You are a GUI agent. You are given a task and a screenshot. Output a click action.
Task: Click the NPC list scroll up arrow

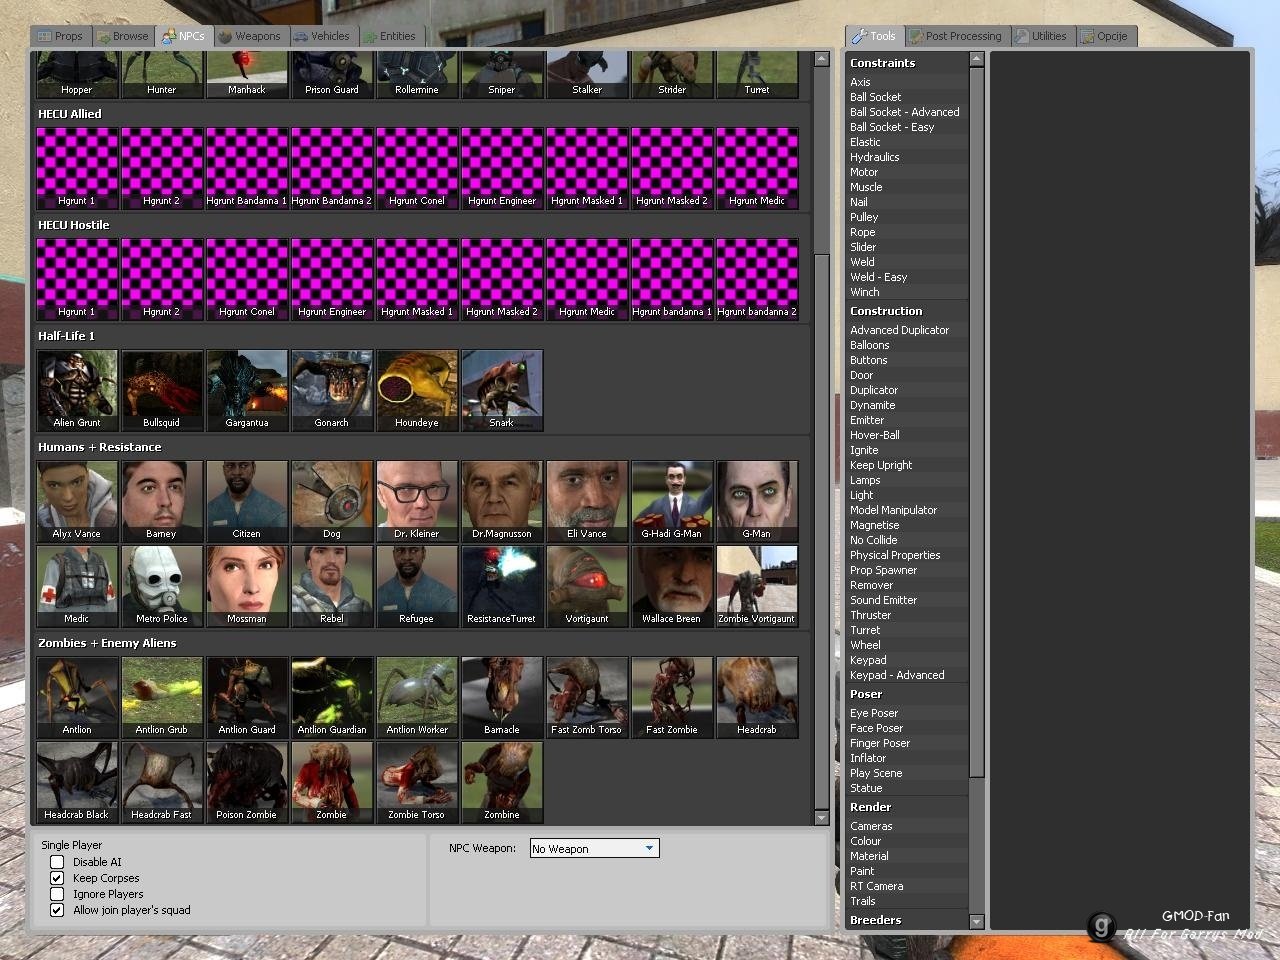[822, 59]
